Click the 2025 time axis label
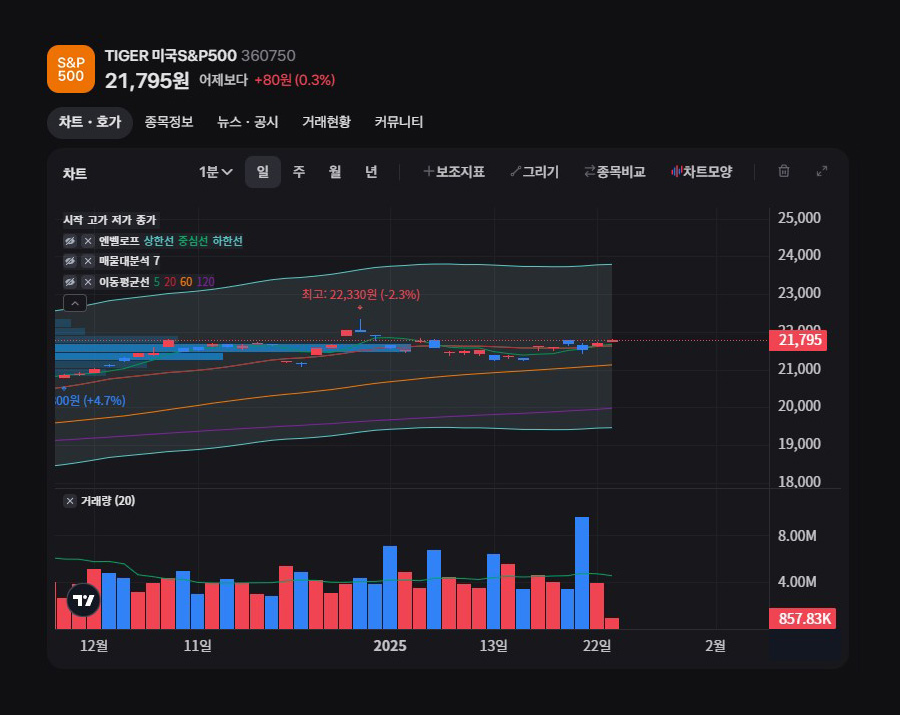900x715 pixels. [x=390, y=646]
